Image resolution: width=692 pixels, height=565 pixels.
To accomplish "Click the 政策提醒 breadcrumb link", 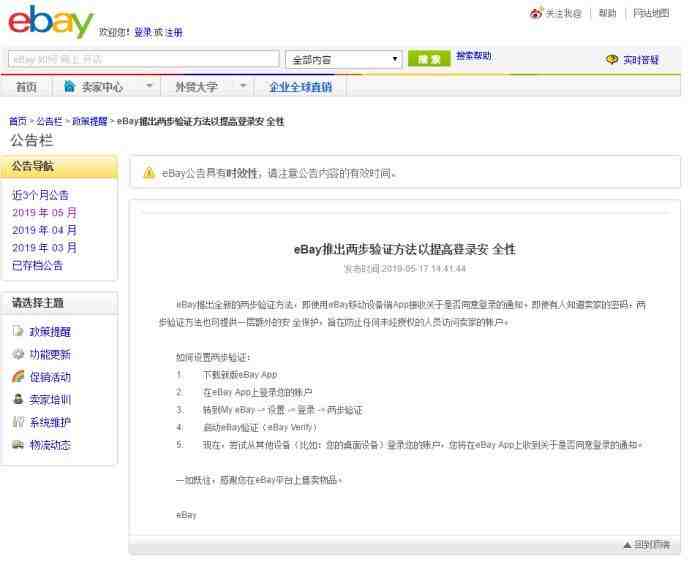I will click(90, 121).
